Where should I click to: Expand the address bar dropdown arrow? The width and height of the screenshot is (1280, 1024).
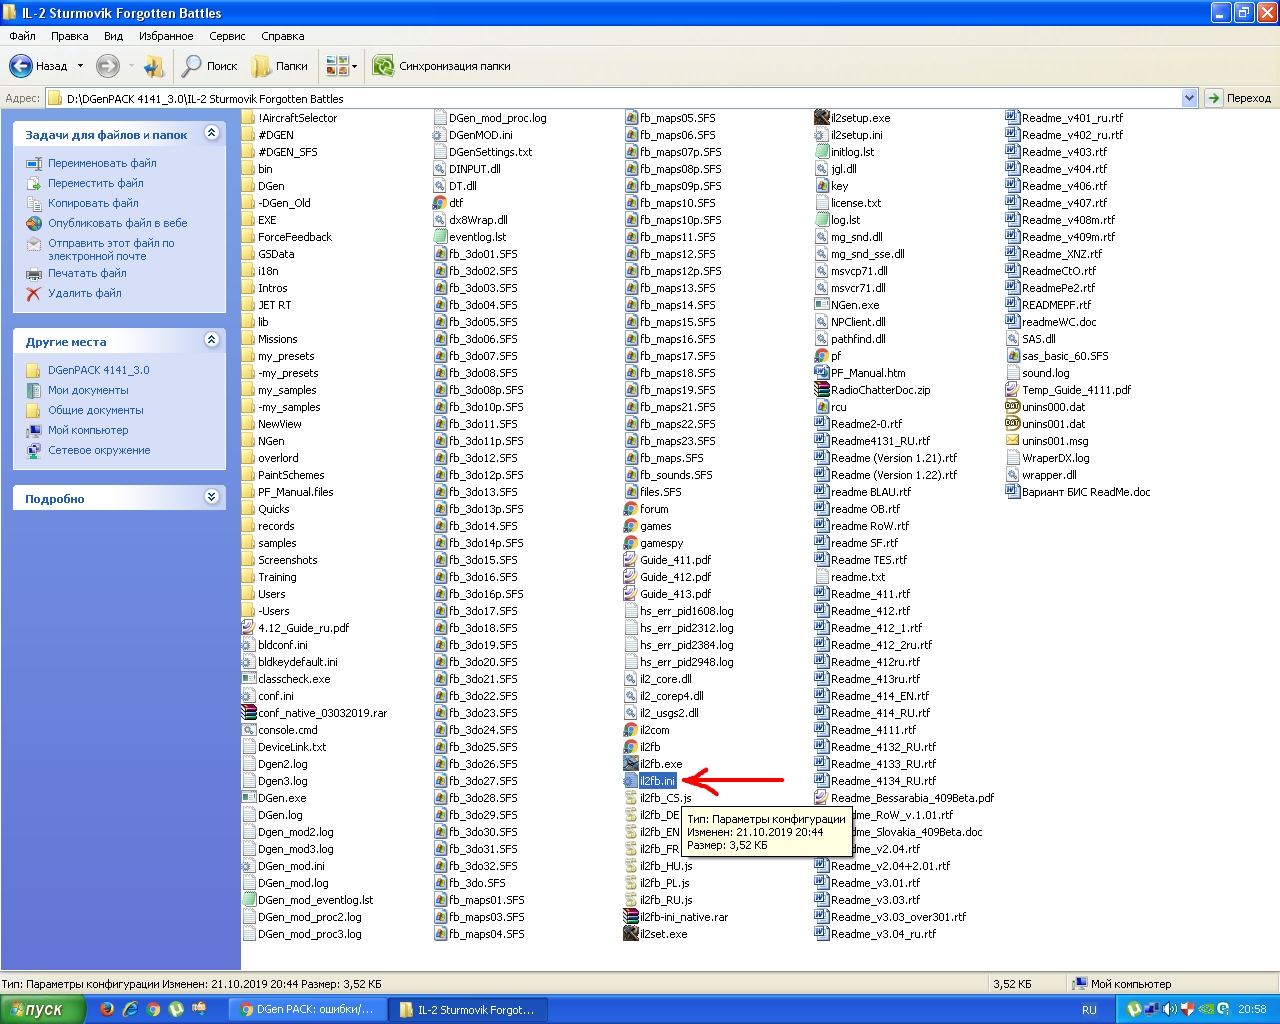tap(1190, 98)
